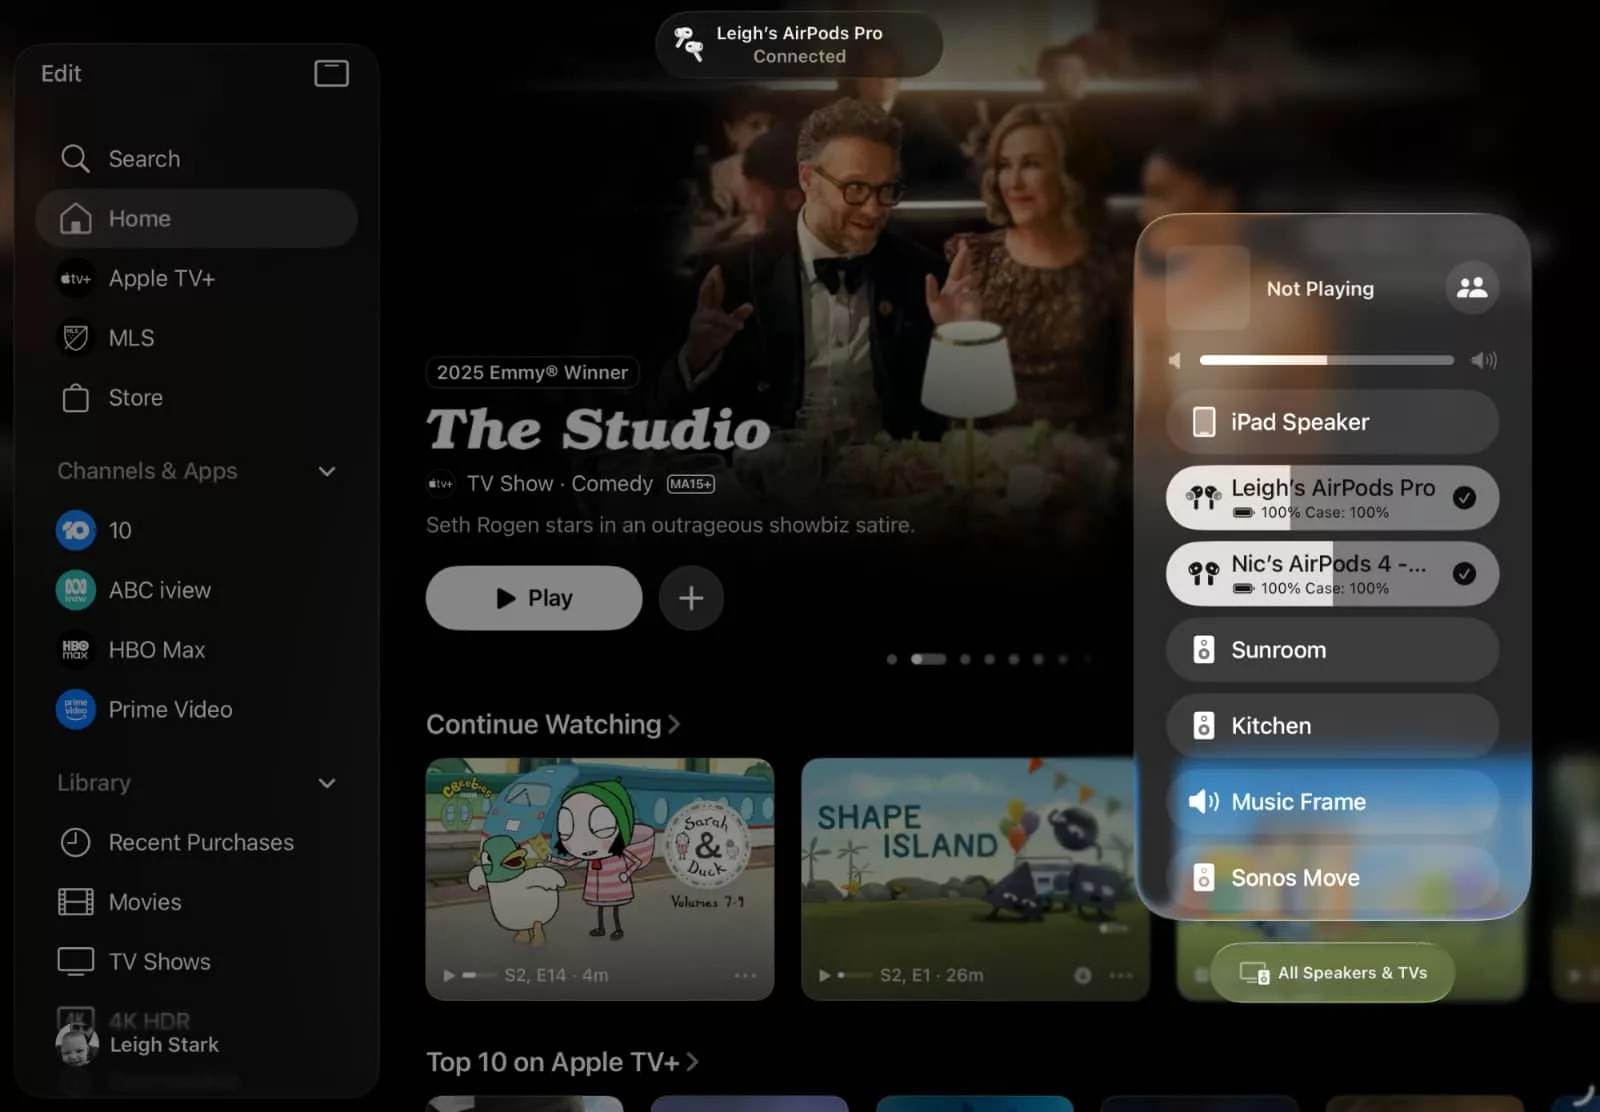Viewport: 1600px width, 1112px height.
Task: Deselect Leigh's AirPods Pro checkmark
Action: [x=1464, y=497]
